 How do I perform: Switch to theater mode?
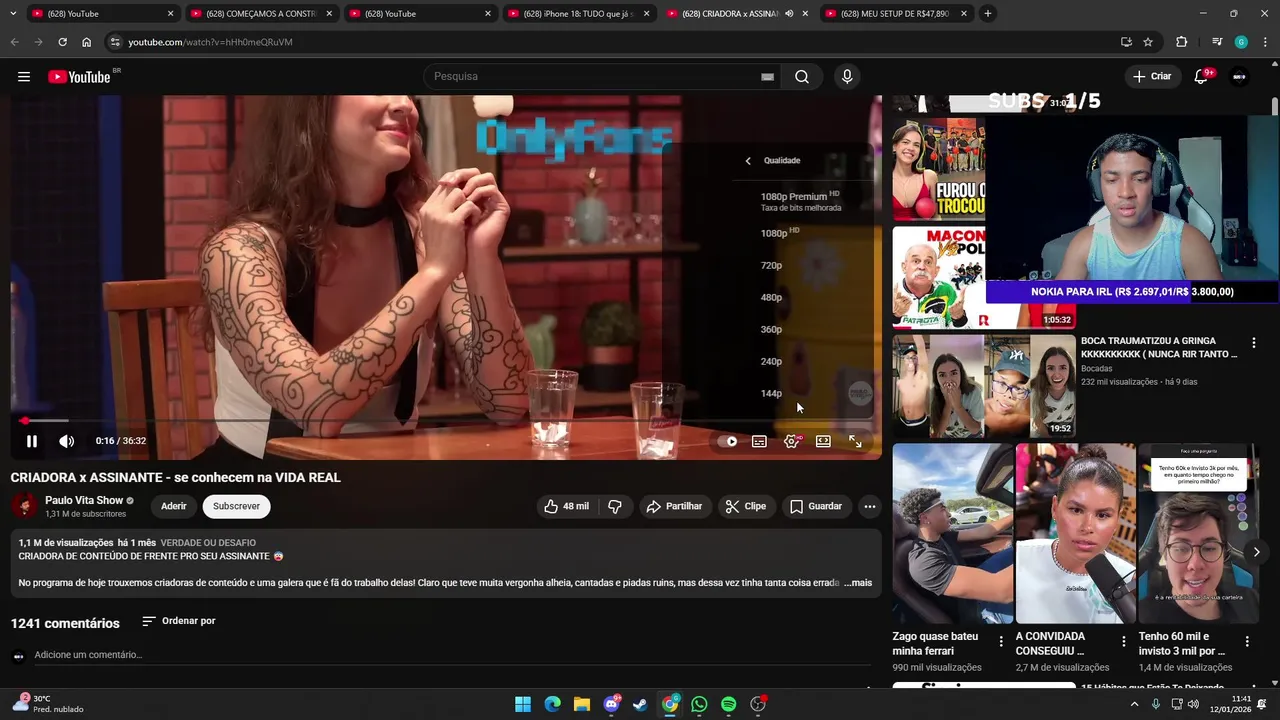(x=823, y=441)
